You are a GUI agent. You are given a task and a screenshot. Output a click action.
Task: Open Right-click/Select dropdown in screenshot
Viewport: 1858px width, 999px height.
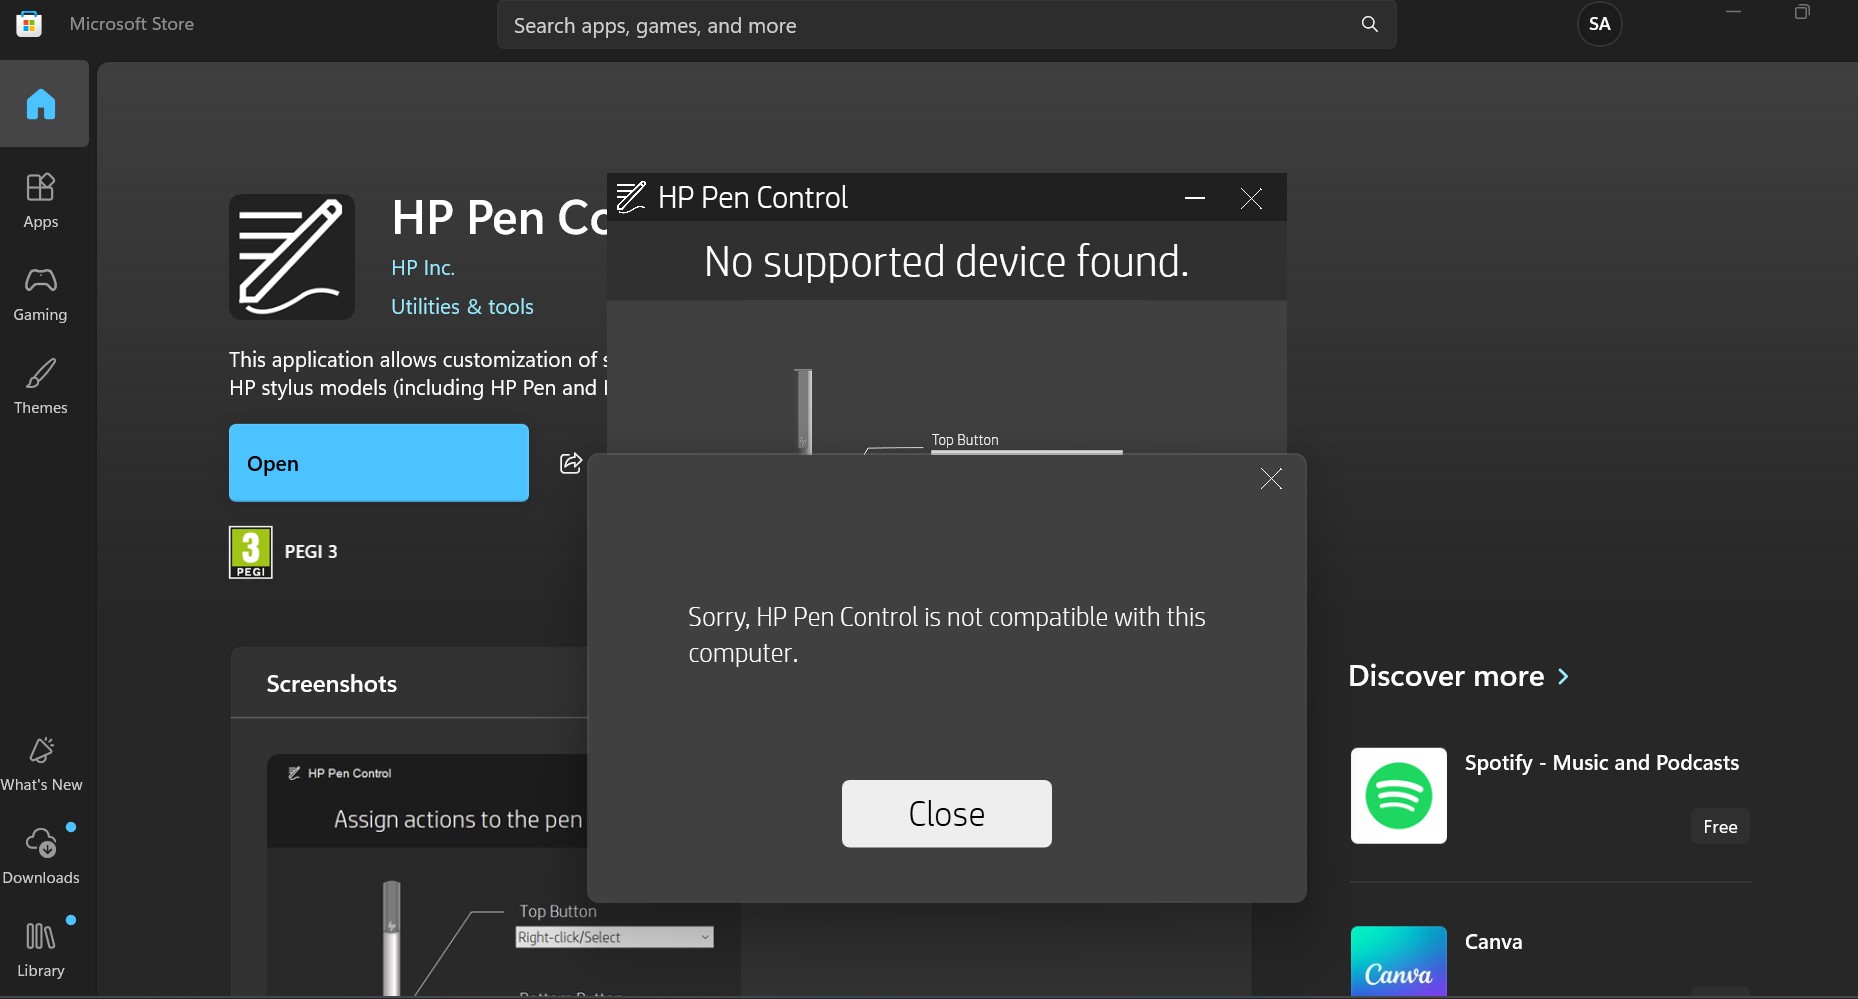tap(614, 937)
